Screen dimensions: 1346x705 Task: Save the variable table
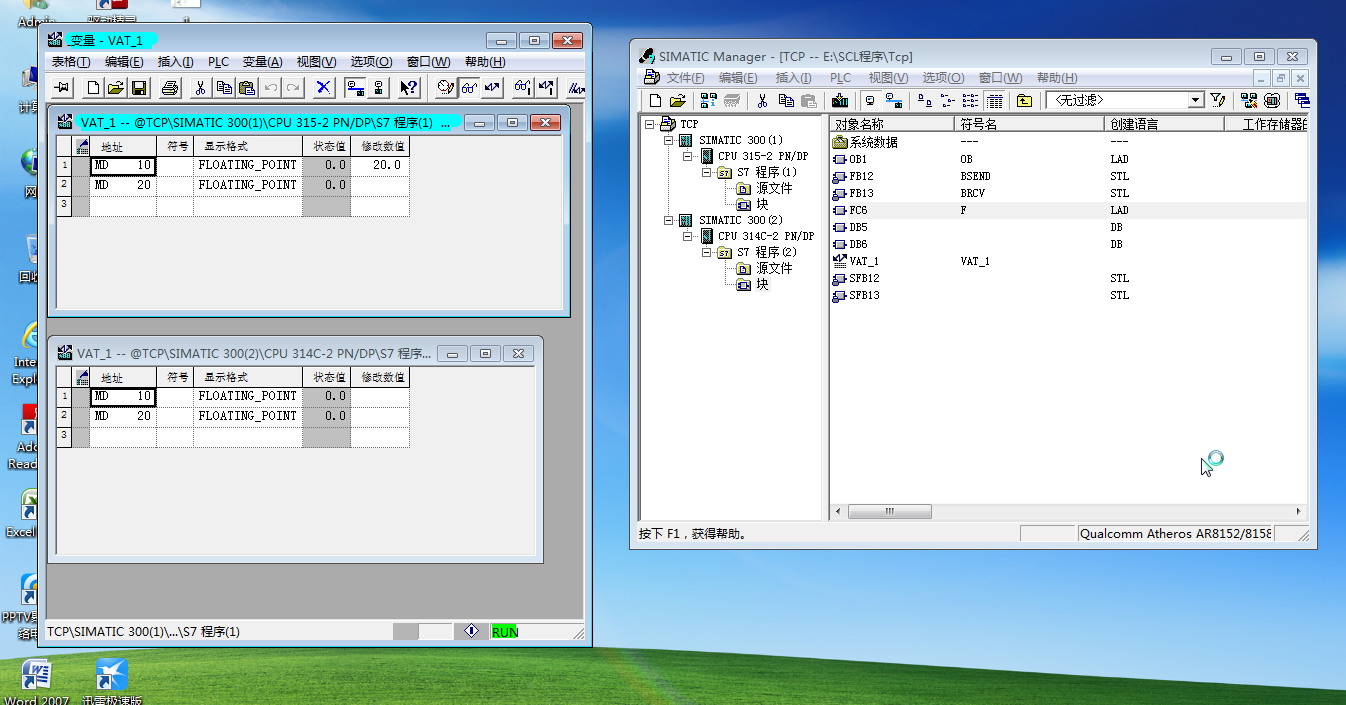(139, 88)
